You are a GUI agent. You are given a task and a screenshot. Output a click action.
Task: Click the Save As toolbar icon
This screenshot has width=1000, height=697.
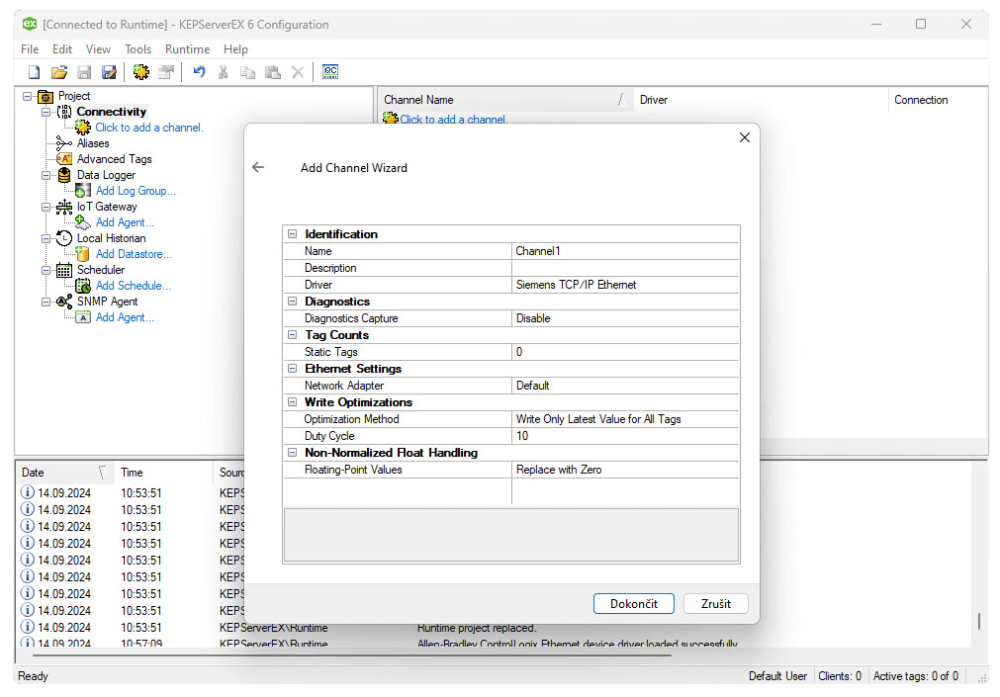109,72
